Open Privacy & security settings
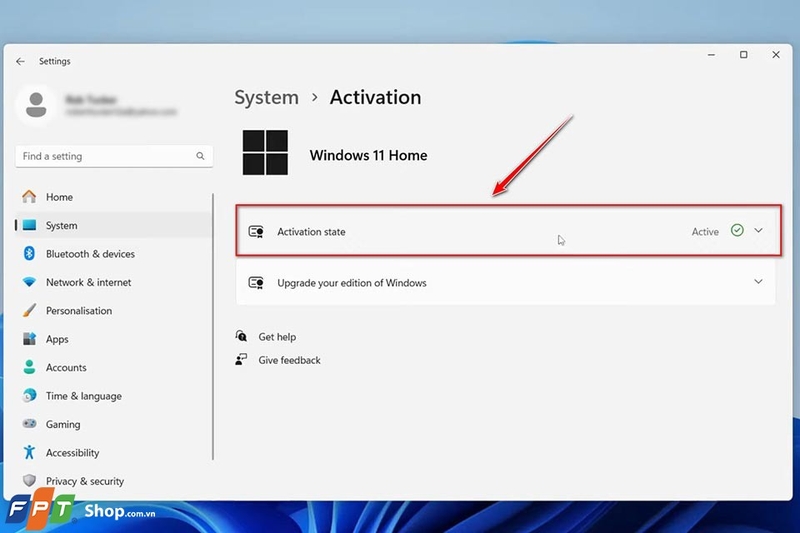This screenshot has width=800, height=533. [113, 481]
